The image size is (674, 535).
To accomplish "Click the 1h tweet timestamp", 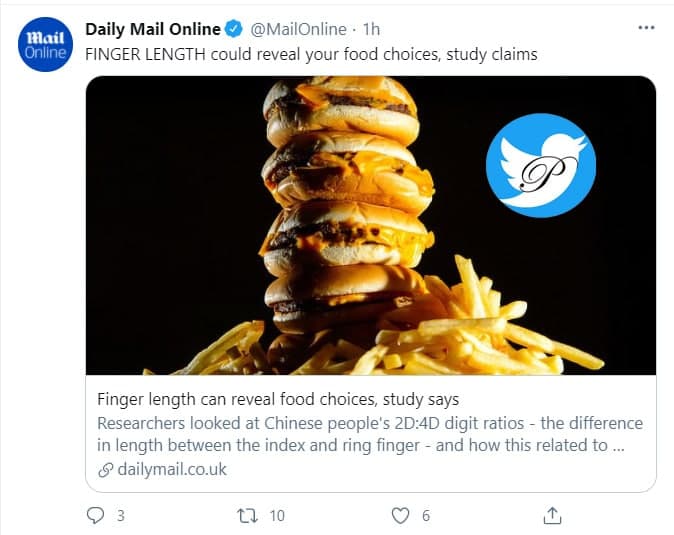I will coord(374,29).
